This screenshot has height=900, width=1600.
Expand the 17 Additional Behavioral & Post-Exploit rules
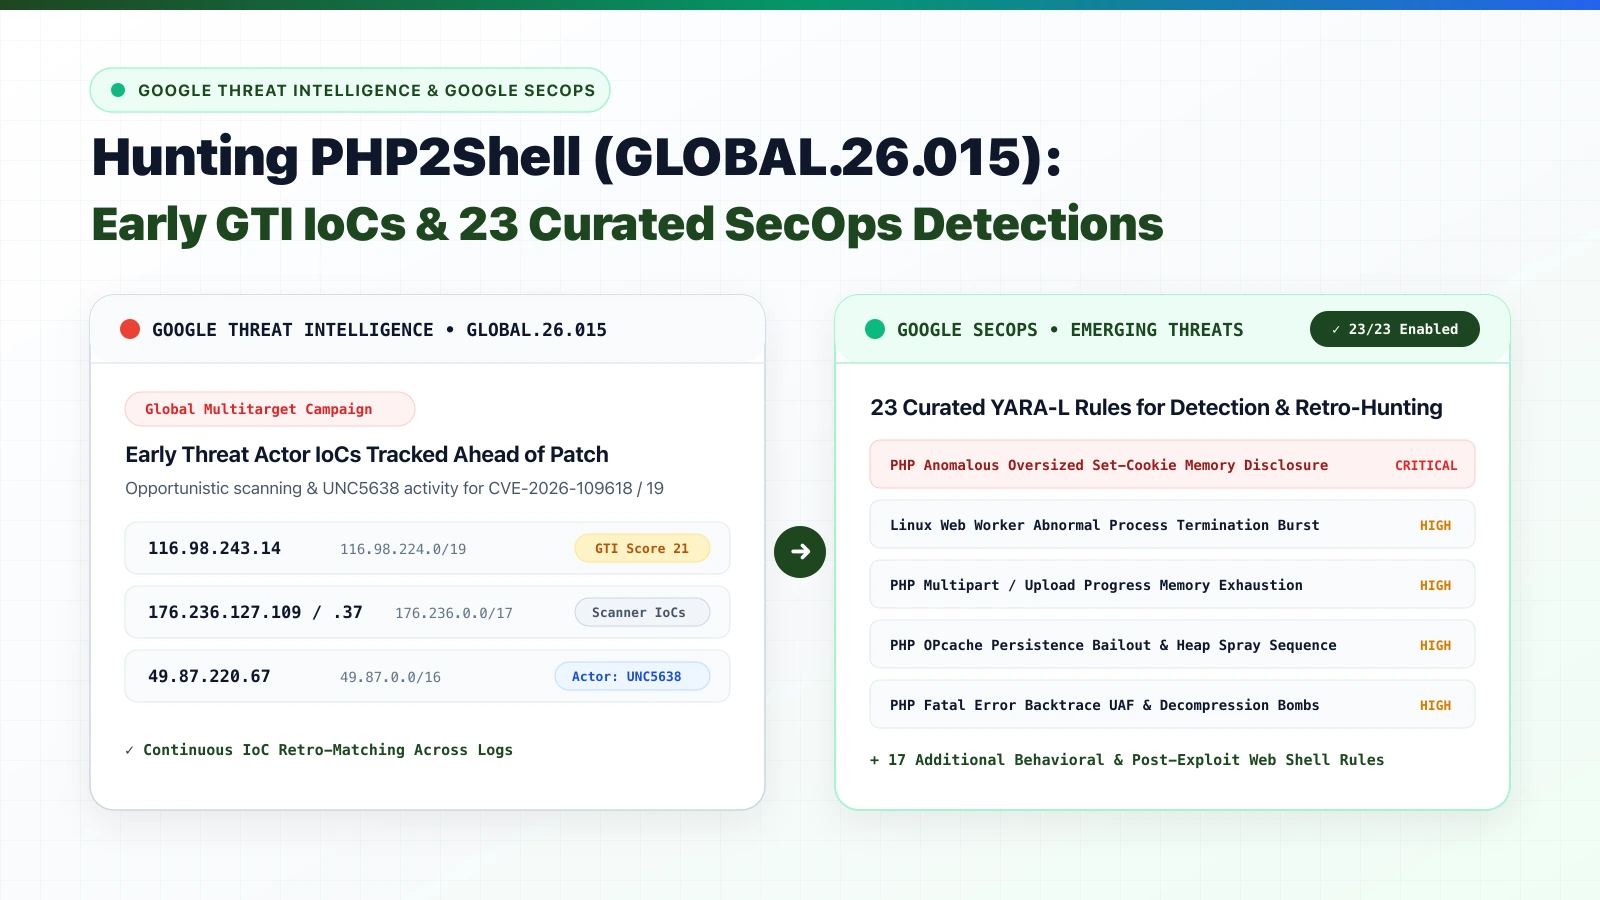point(1127,760)
